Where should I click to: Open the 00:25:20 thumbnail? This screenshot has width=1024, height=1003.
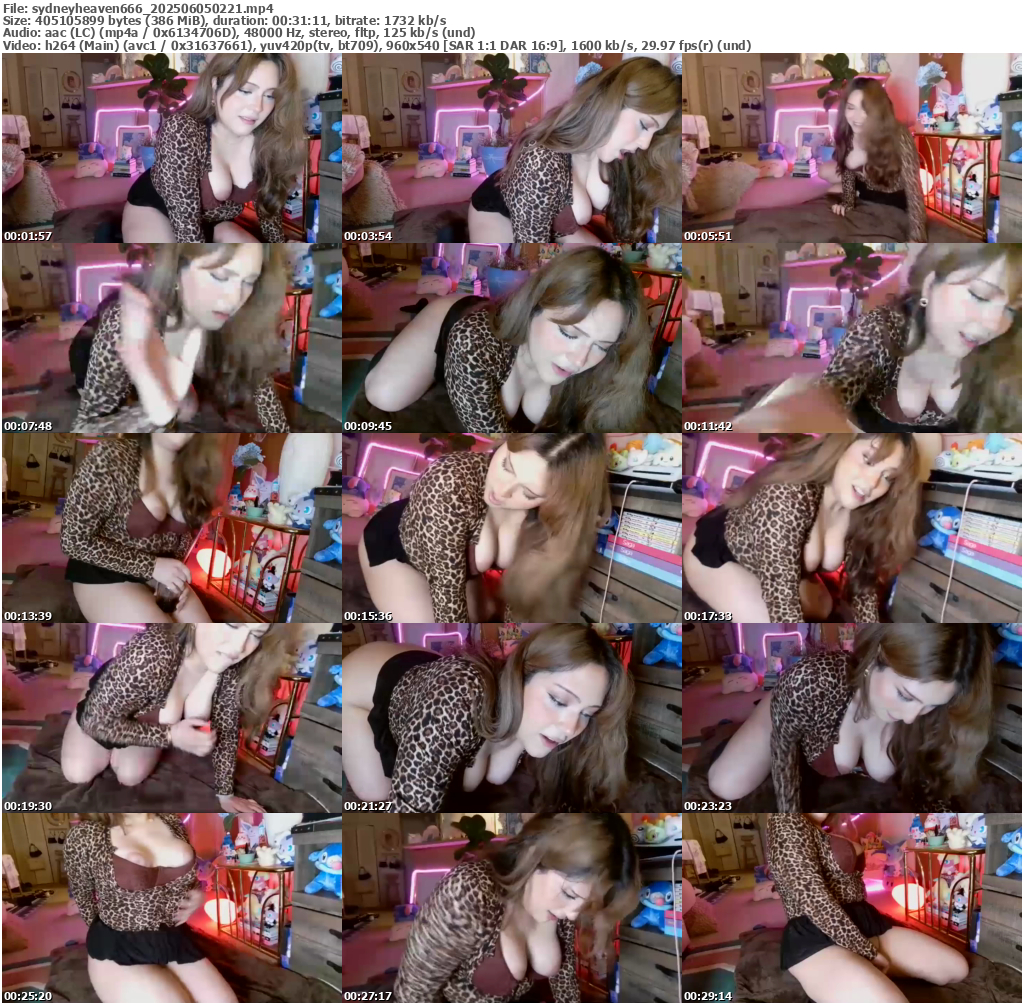(x=171, y=908)
